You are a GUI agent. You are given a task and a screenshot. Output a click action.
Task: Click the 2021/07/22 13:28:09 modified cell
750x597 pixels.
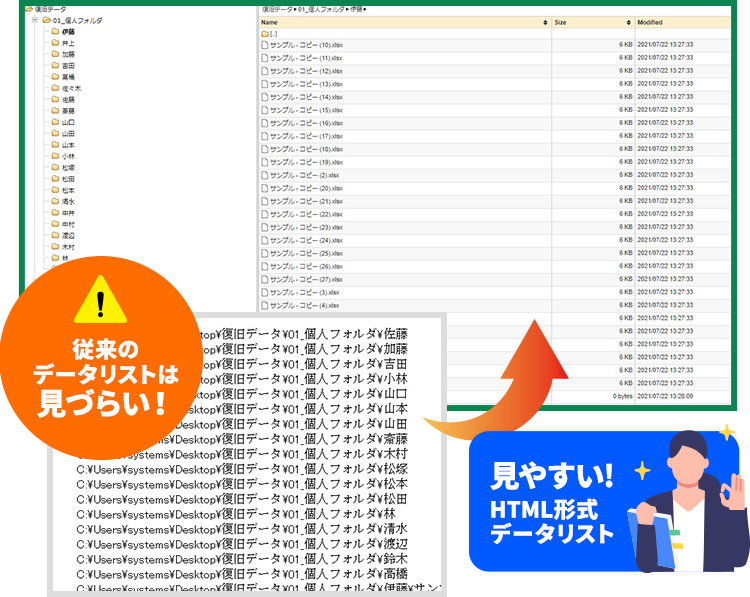click(x=665, y=396)
